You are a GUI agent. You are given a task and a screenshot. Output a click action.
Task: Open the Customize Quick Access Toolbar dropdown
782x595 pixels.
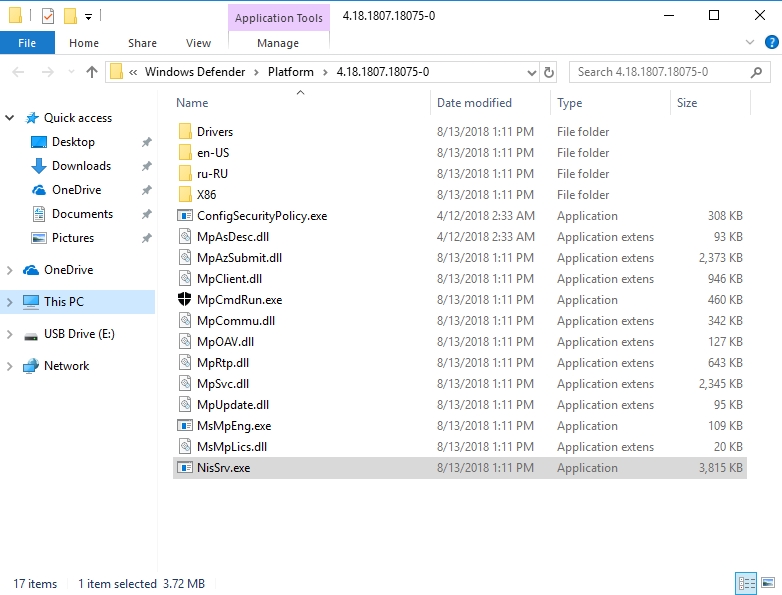[x=88, y=17]
